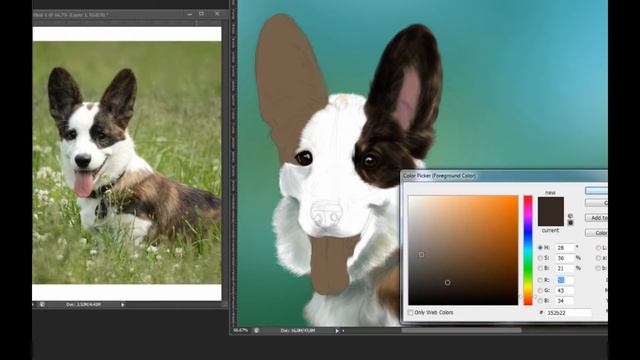Click the G value field showing 43
This screenshot has height=360, width=640.
pos(565,290)
